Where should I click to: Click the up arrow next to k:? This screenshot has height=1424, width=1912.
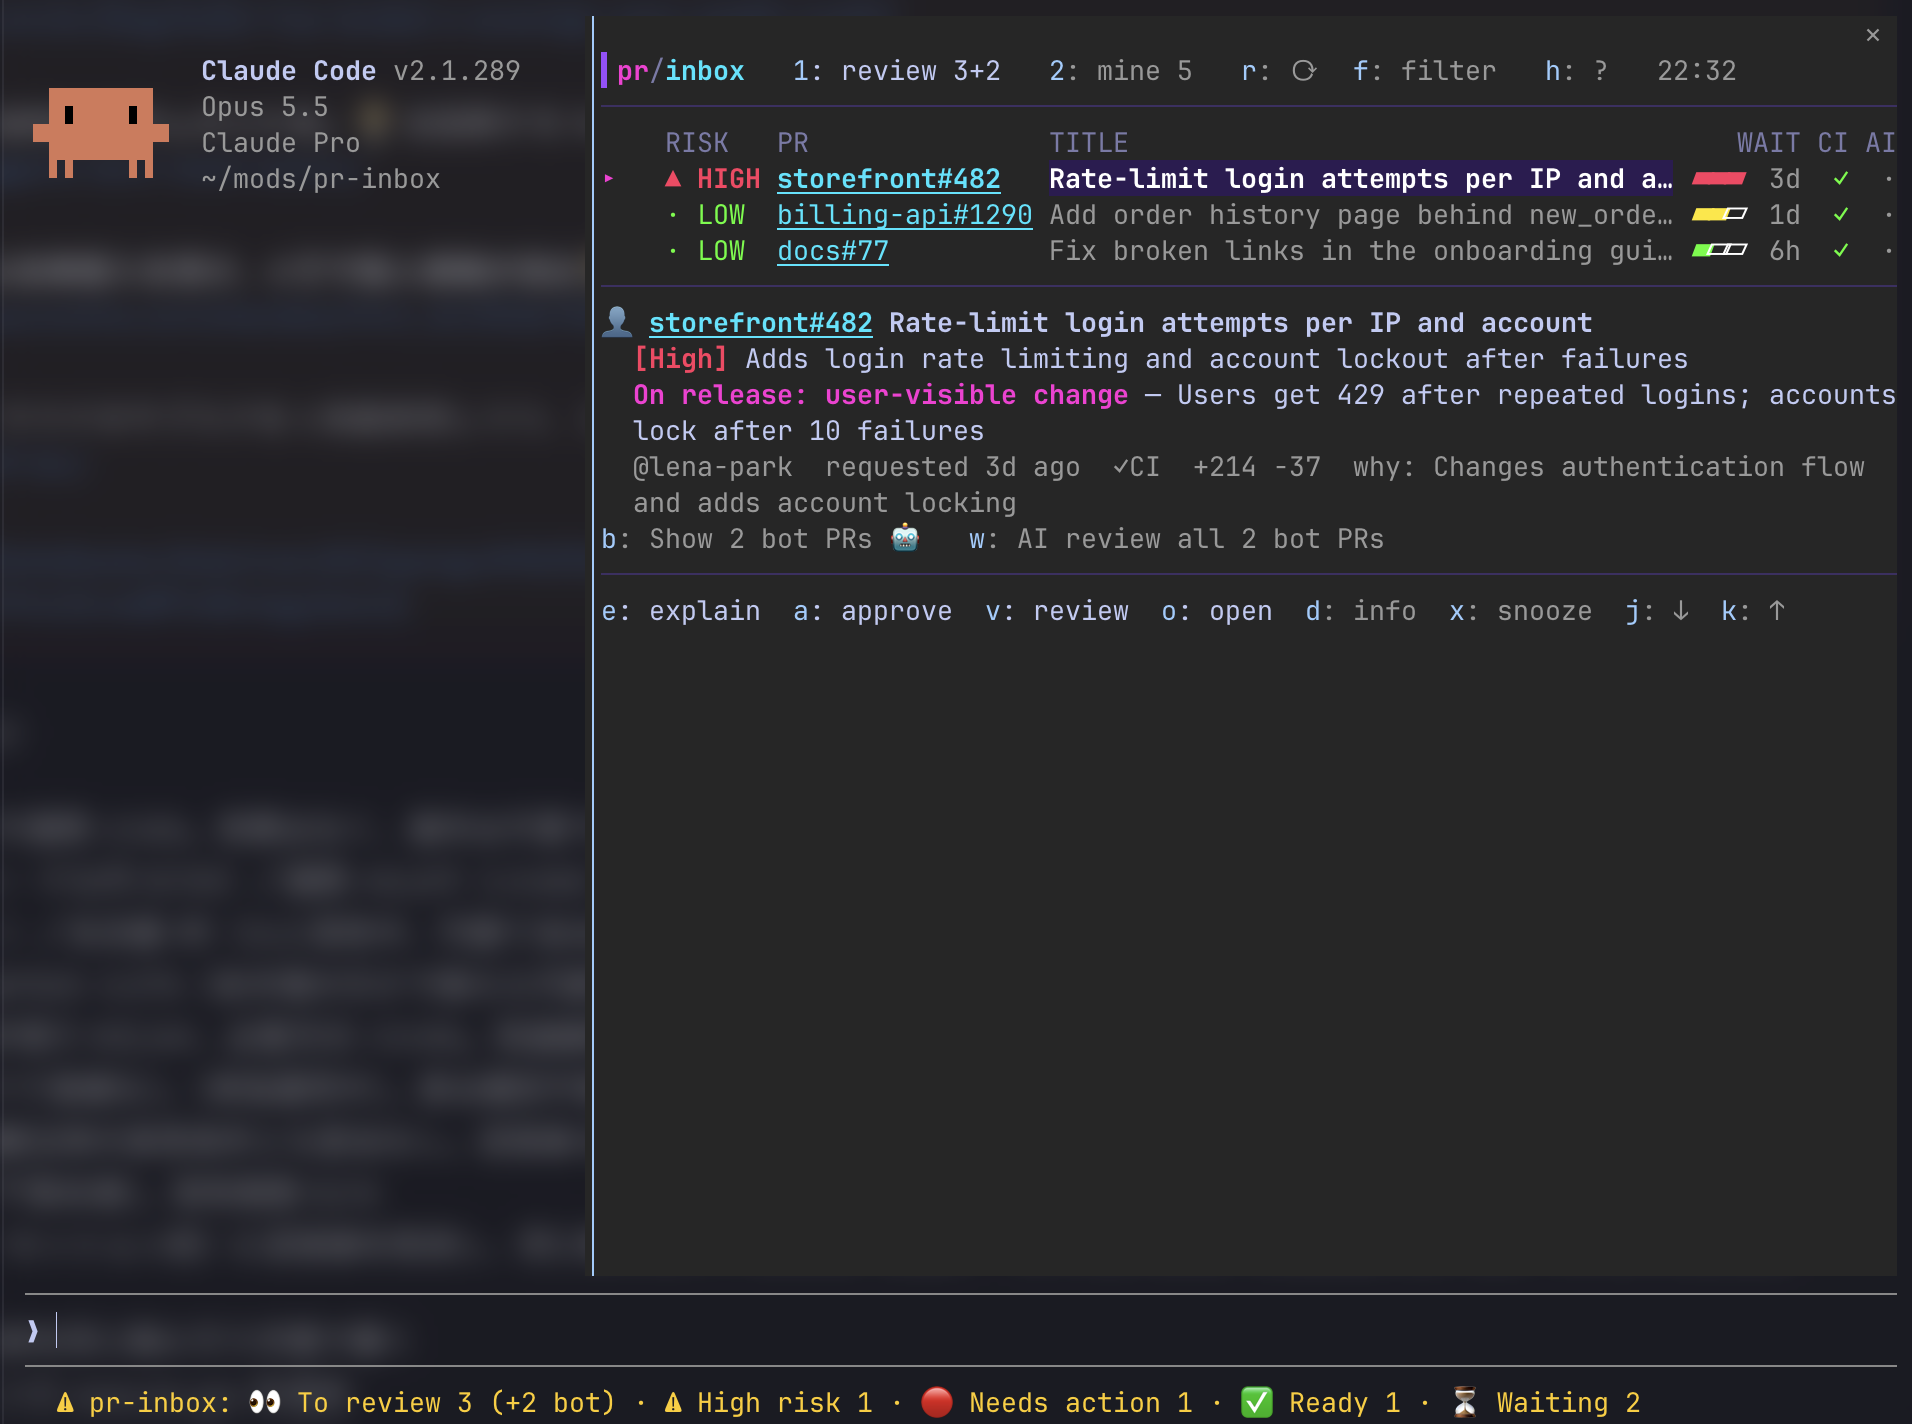click(x=1777, y=611)
